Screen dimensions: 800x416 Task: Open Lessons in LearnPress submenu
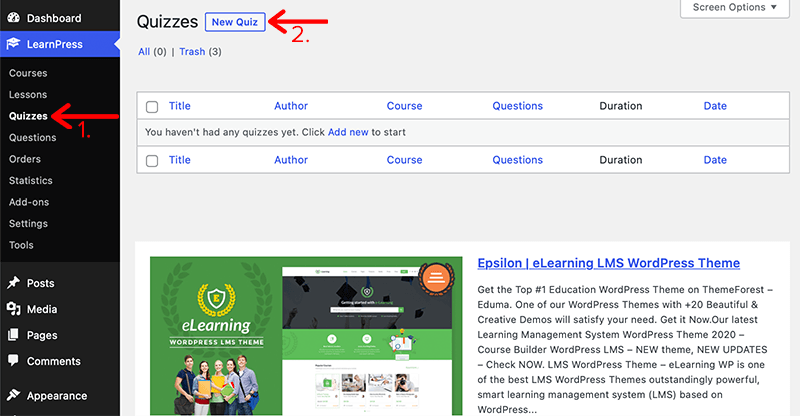[28, 94]
